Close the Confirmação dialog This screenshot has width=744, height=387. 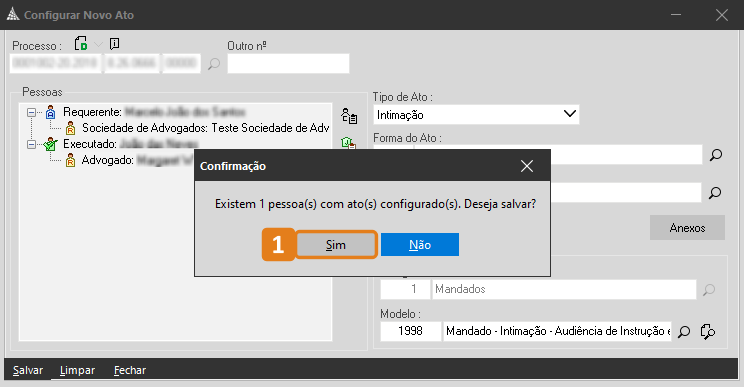tap(527, 166)
